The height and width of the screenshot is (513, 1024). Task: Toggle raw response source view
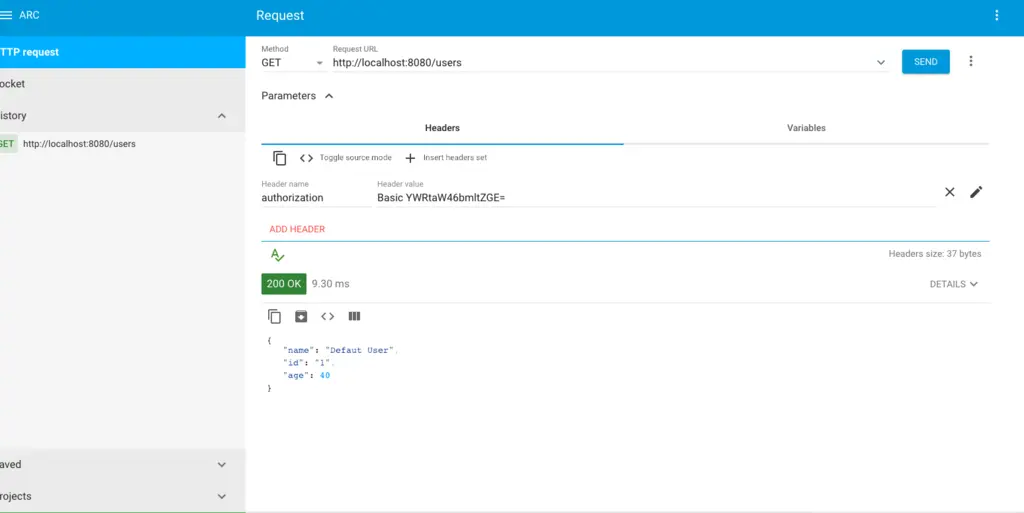point(327,317)
